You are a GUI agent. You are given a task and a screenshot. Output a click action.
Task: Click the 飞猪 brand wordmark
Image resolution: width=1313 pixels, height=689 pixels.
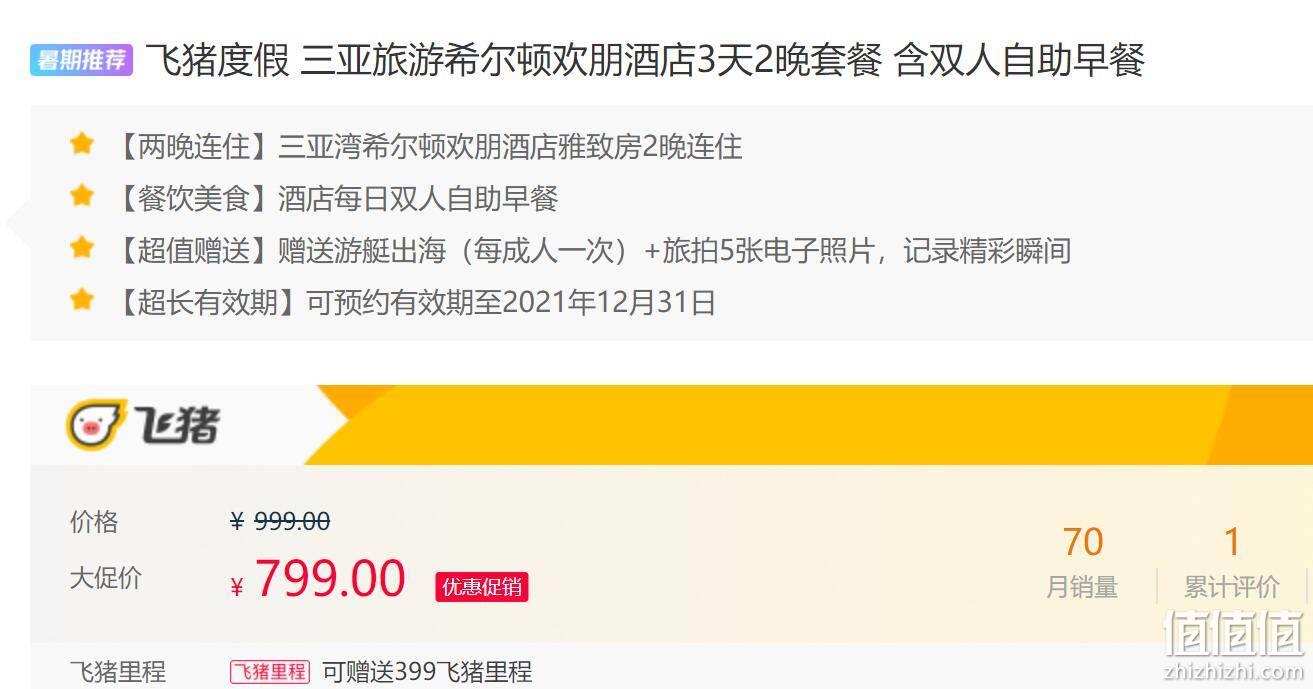click(176, 425)
